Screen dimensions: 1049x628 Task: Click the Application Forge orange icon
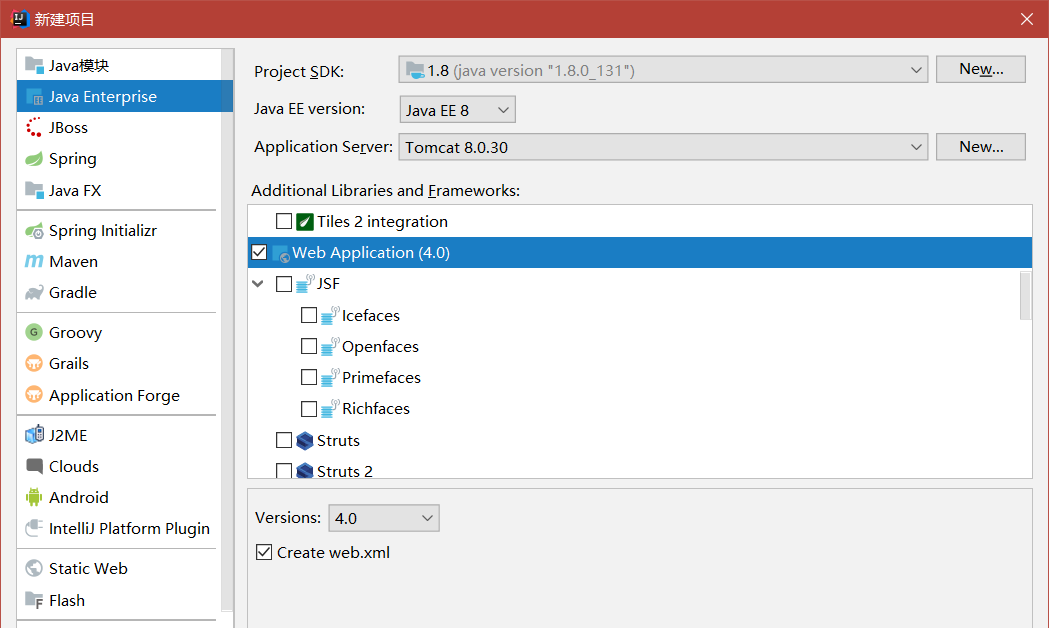(34, 395)
